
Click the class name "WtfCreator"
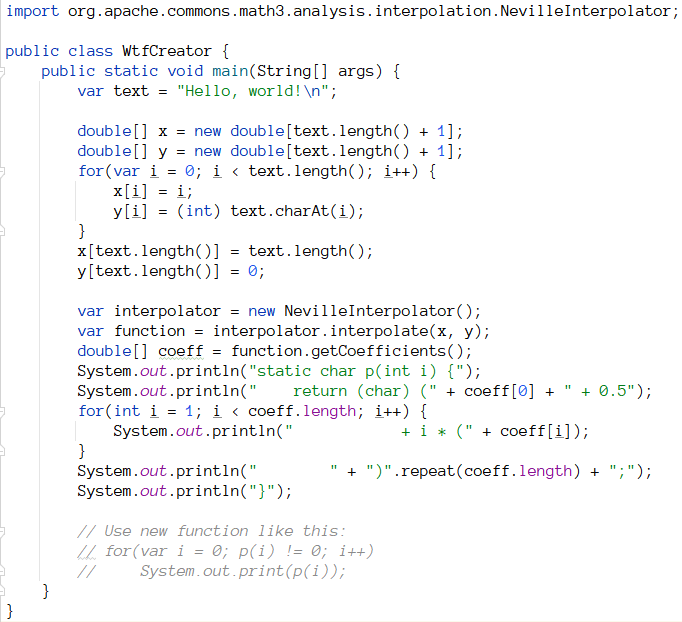coord(167,51)
